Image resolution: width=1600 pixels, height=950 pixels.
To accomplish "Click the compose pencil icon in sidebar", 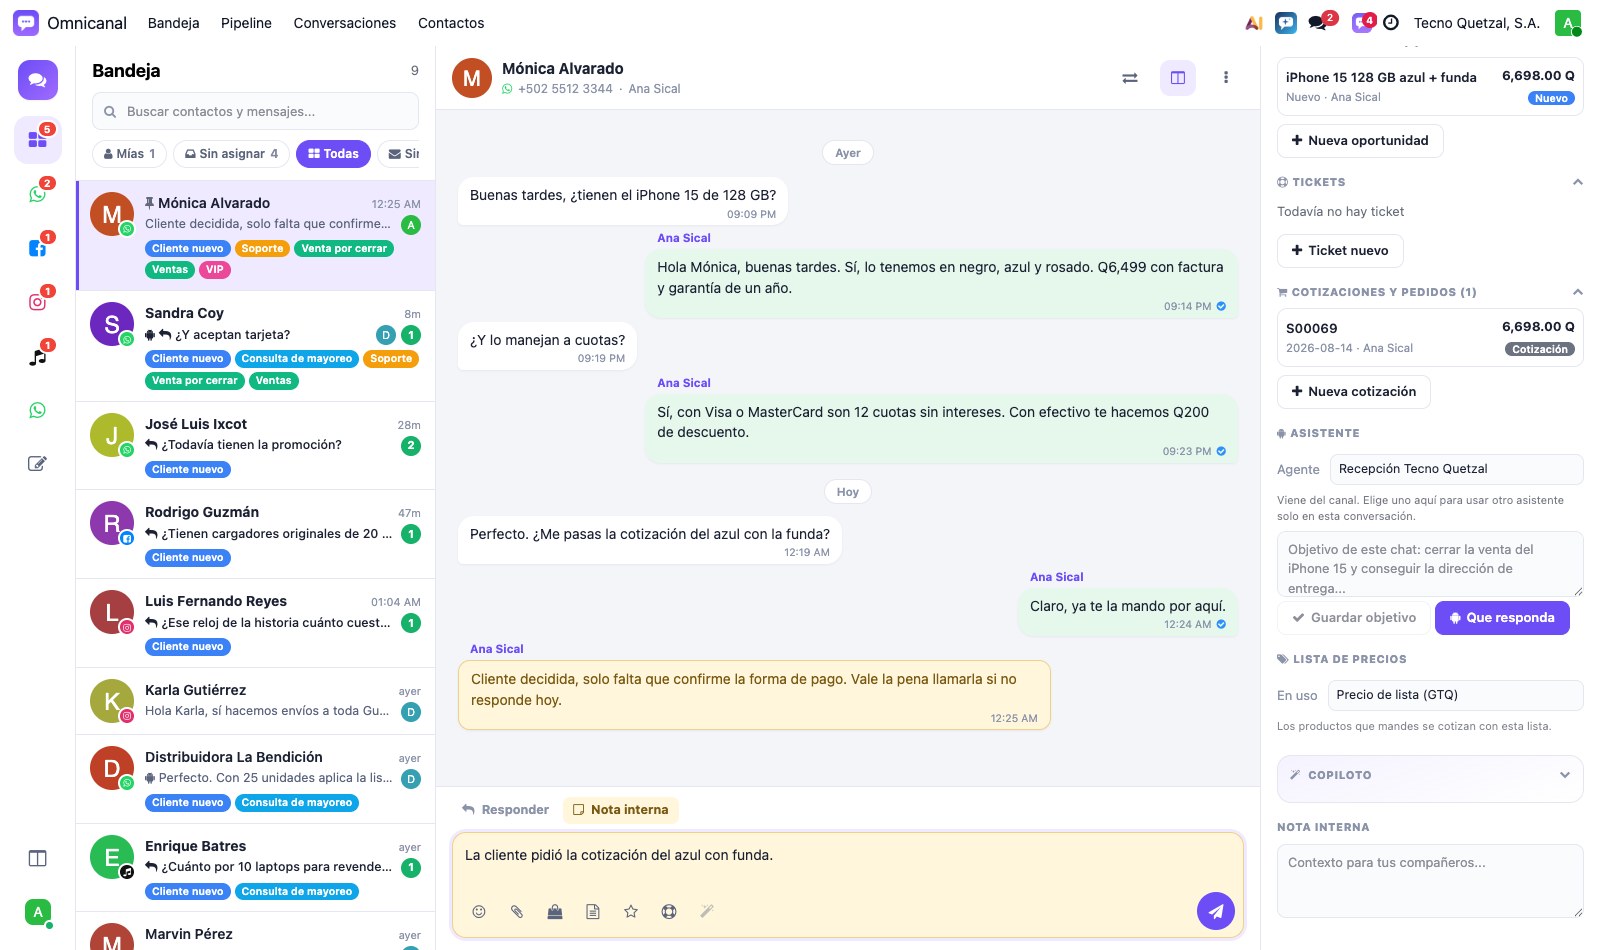I will (x=38, y=464).
